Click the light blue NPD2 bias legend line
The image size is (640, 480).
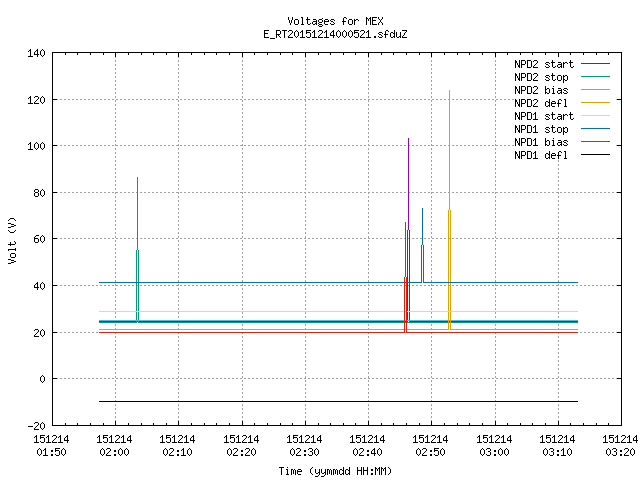595,90
